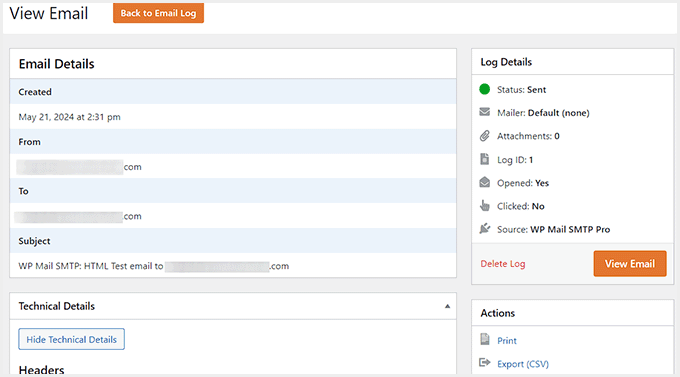
Task: Click the View Email page title
Action: [x=49, y=13]
